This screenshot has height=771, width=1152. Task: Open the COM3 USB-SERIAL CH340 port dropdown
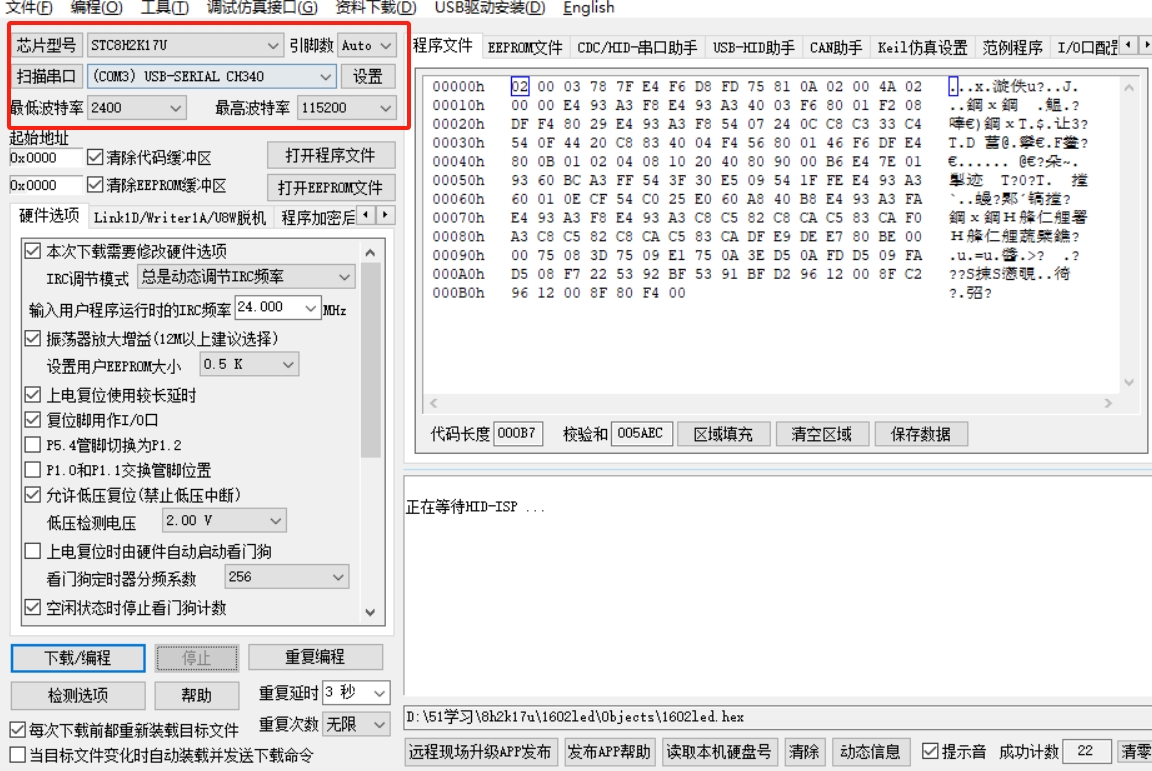point(212,76)
